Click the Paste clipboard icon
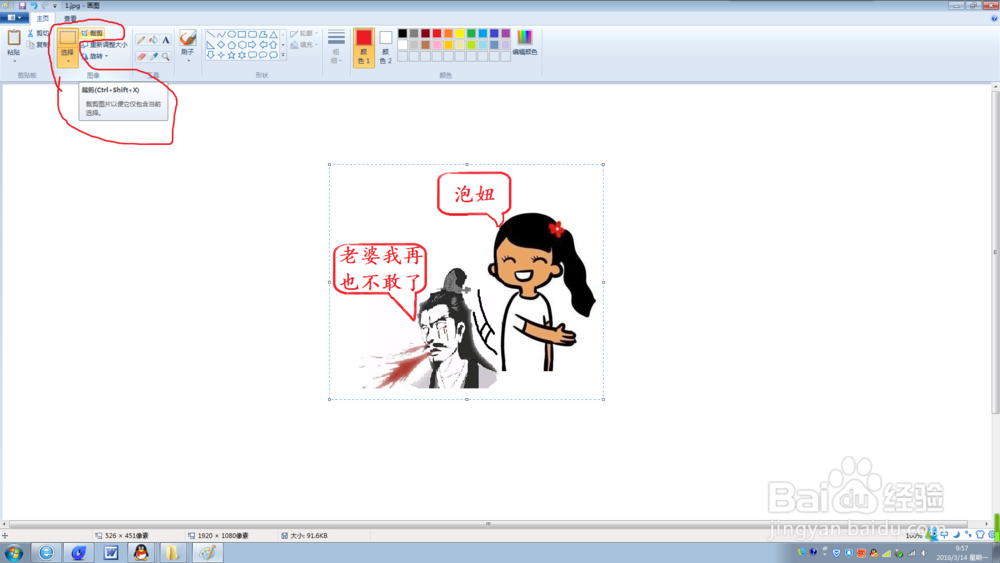Screen dimensions: 1000x563 click(13, 38)
